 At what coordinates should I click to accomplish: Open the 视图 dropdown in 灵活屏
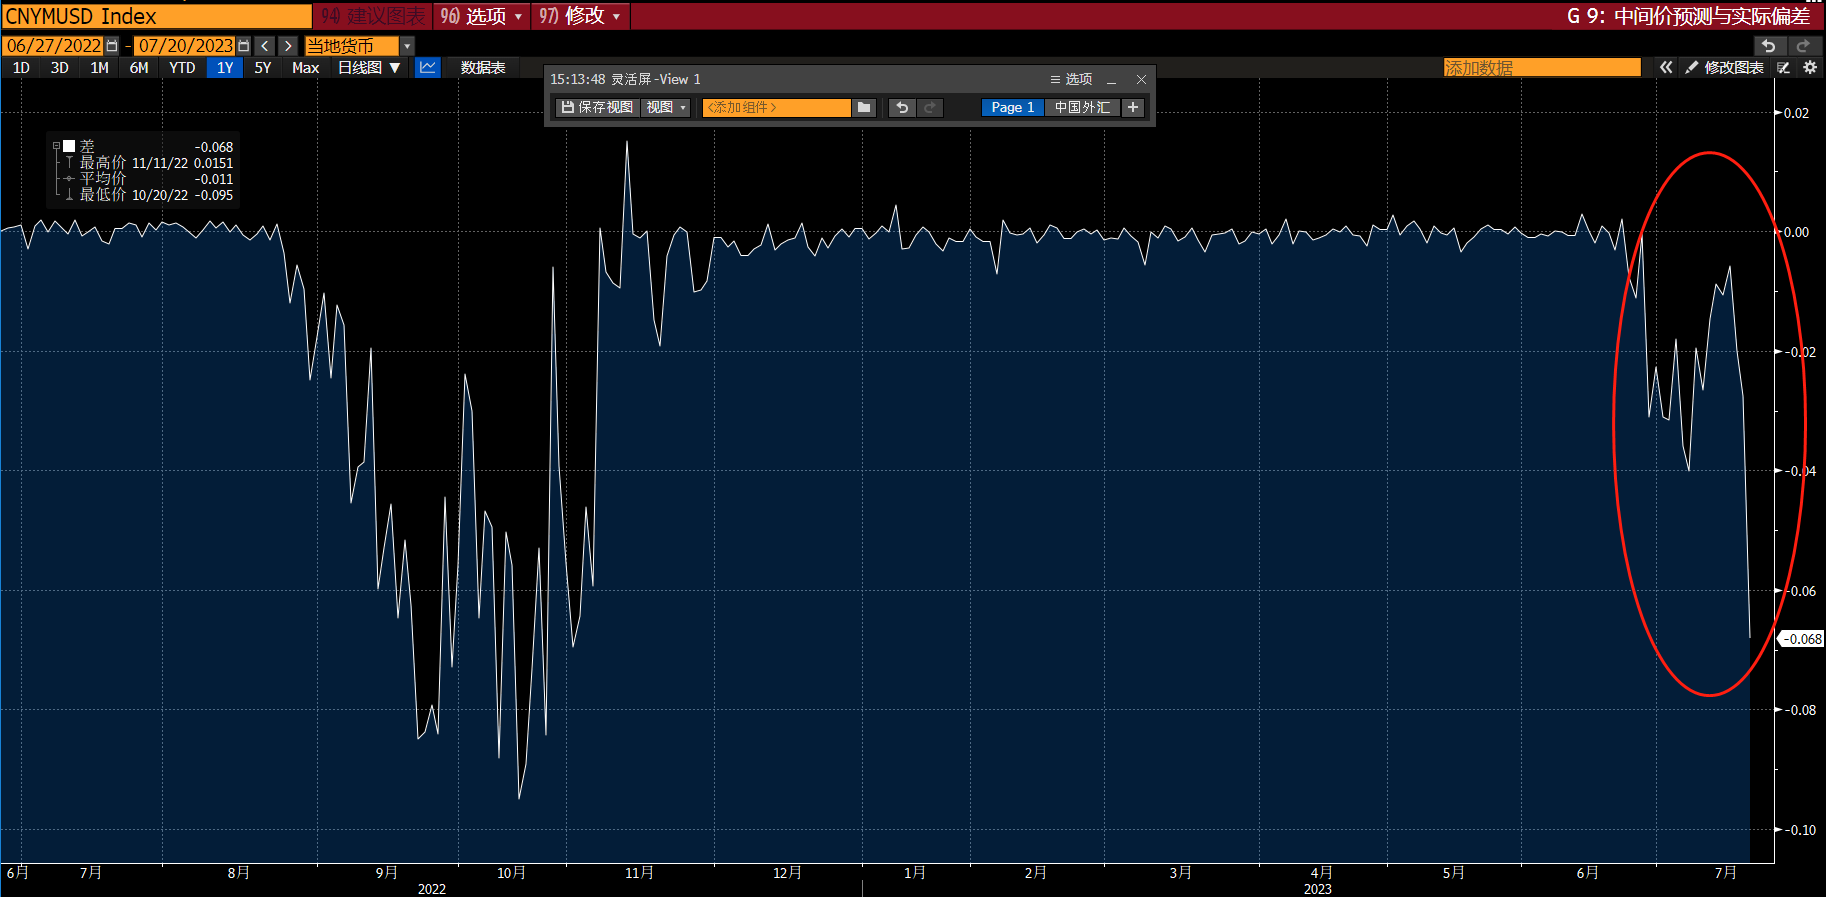click(666, 107)
